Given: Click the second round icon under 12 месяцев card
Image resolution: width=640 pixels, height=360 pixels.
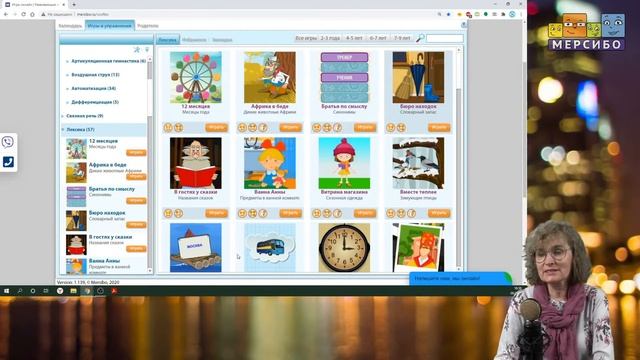Looking at the screenshot, I should 179,127.
